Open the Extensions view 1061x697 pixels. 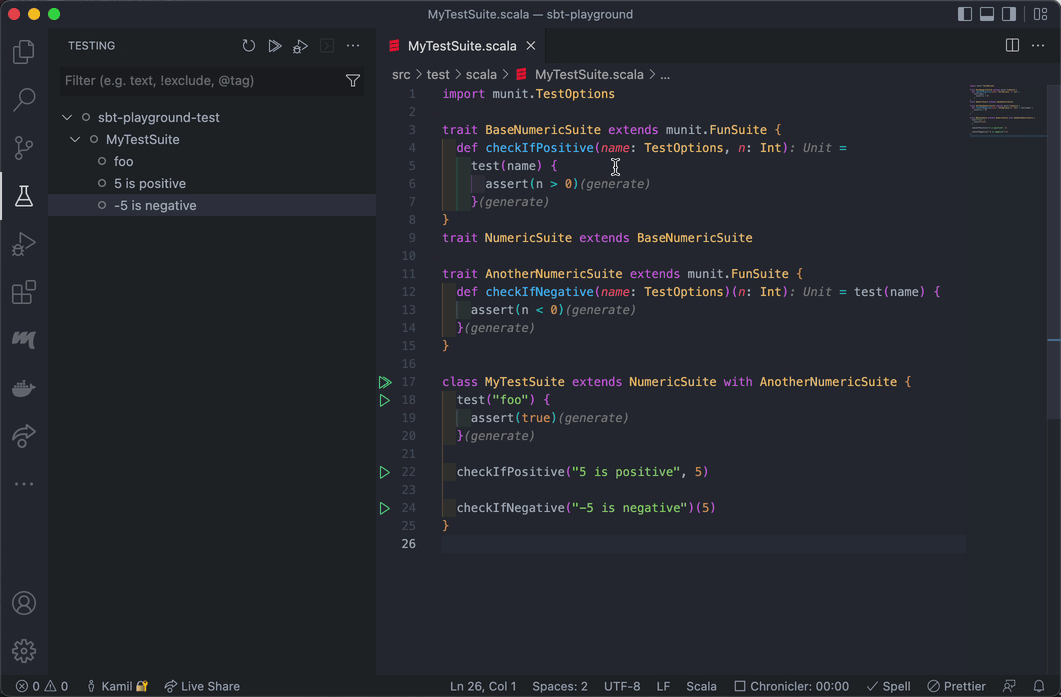(23, 292)
